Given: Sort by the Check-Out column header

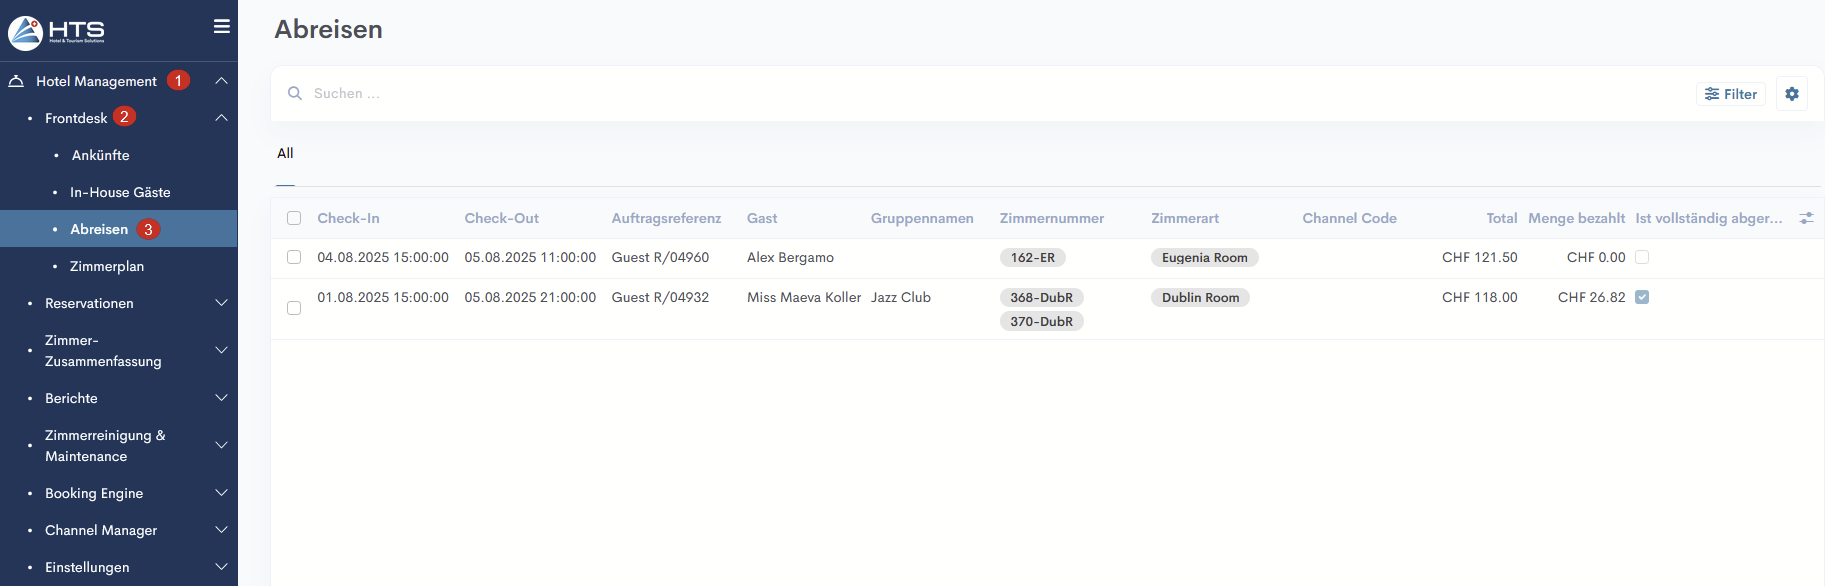Looking at the screenshot, I should point(501,218).
